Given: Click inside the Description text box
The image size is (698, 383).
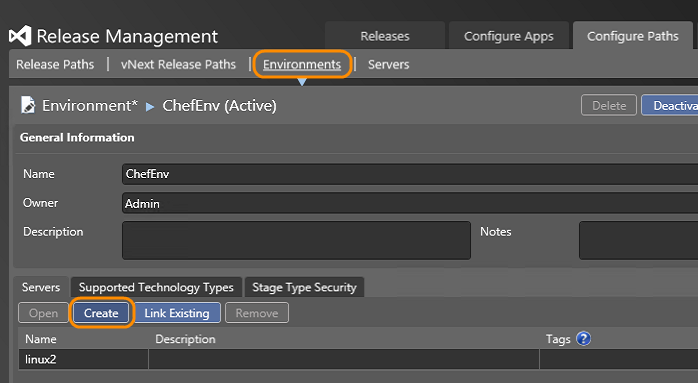Looking at the screenshot, I should 296,240.
